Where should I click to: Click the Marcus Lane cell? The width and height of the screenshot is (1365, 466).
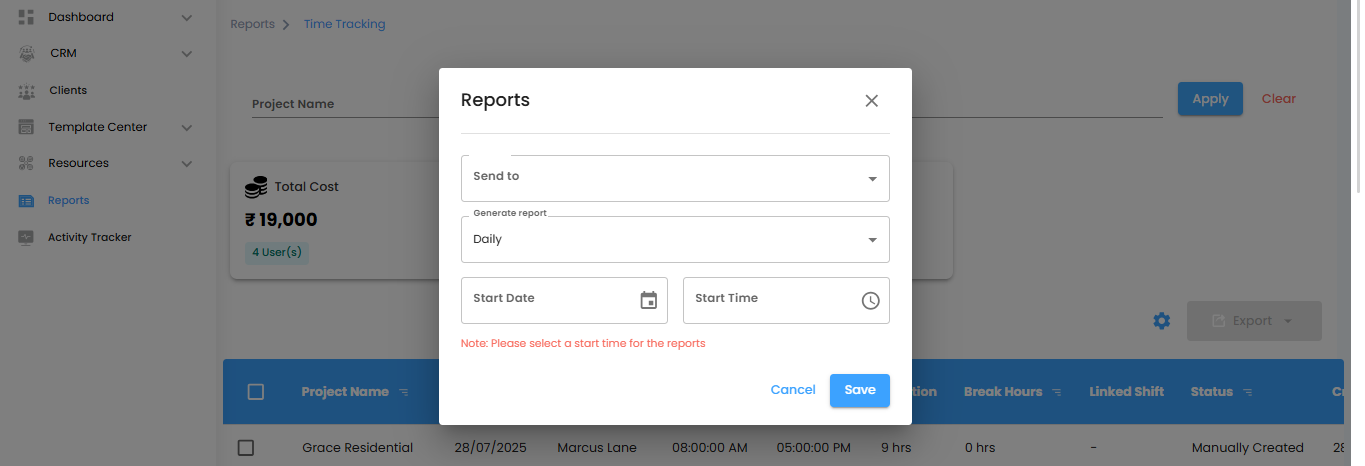597,448
